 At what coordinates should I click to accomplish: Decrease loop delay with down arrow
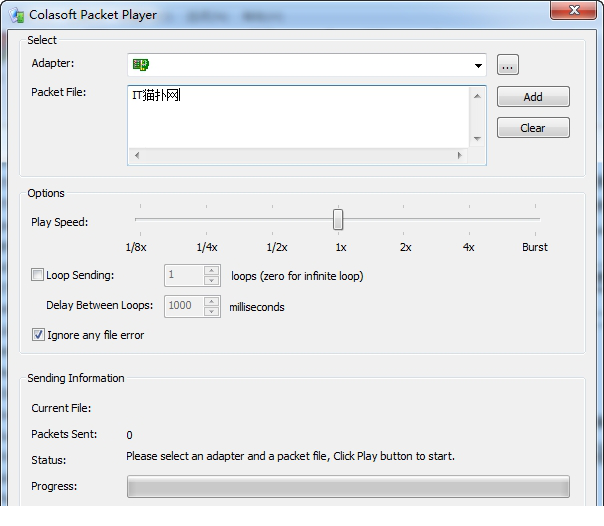[211, 311]
